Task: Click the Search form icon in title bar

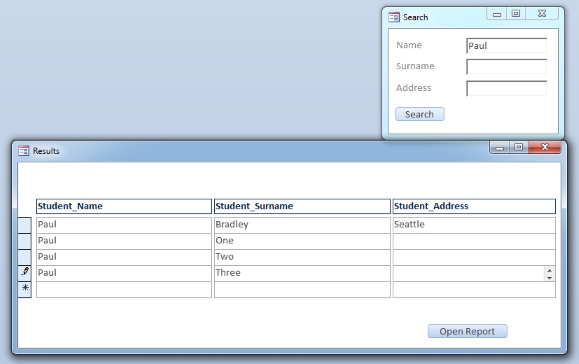Action: click(394, 17)
